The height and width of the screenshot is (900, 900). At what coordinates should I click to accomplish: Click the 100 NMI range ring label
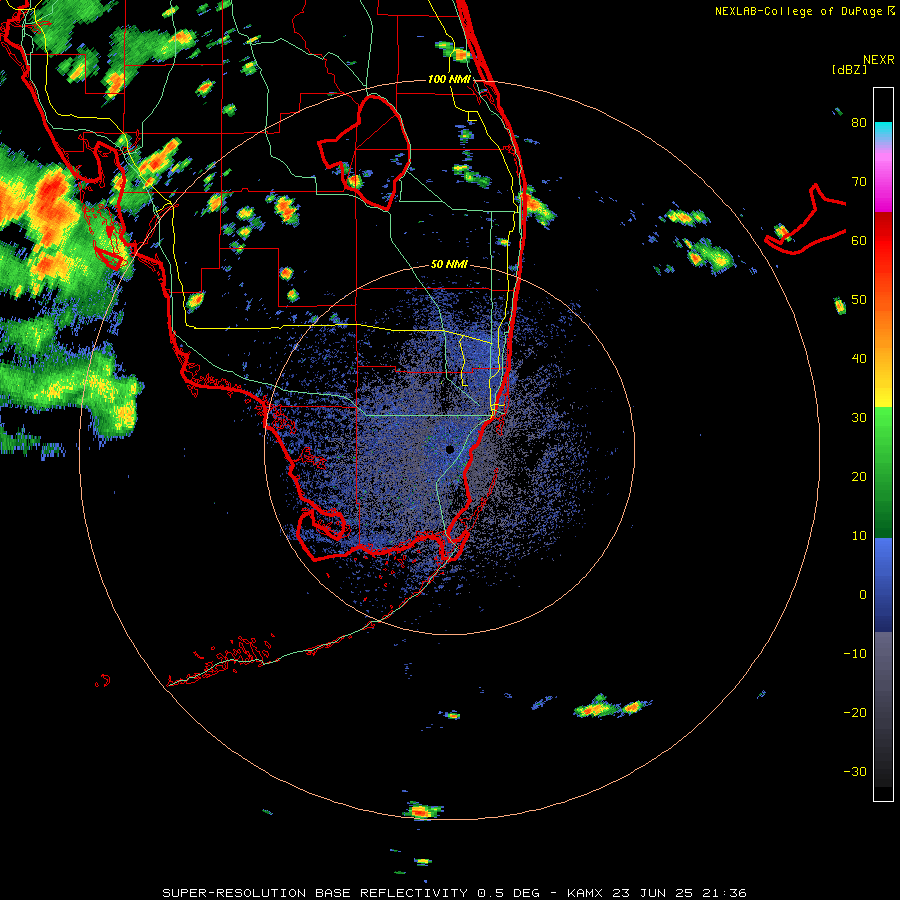coord(448,79)
